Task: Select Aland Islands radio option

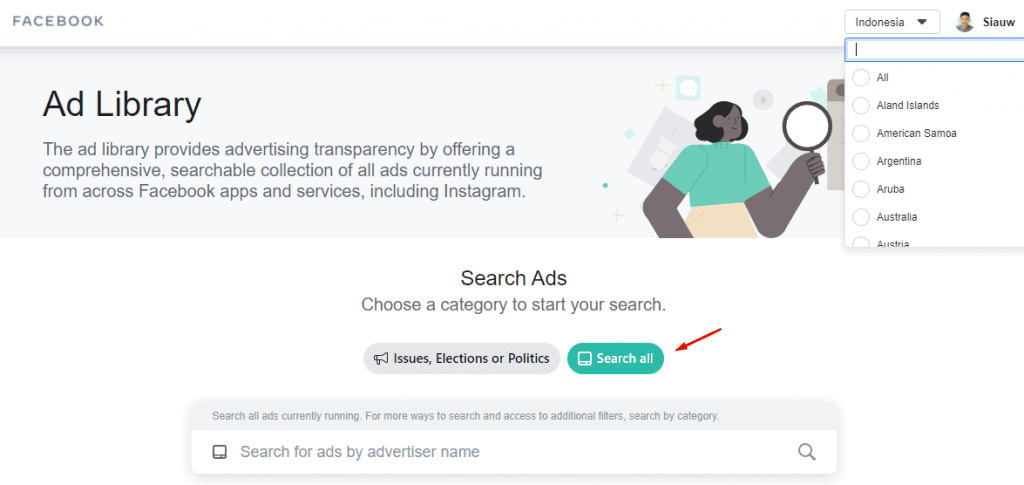Action: point(861,105)
